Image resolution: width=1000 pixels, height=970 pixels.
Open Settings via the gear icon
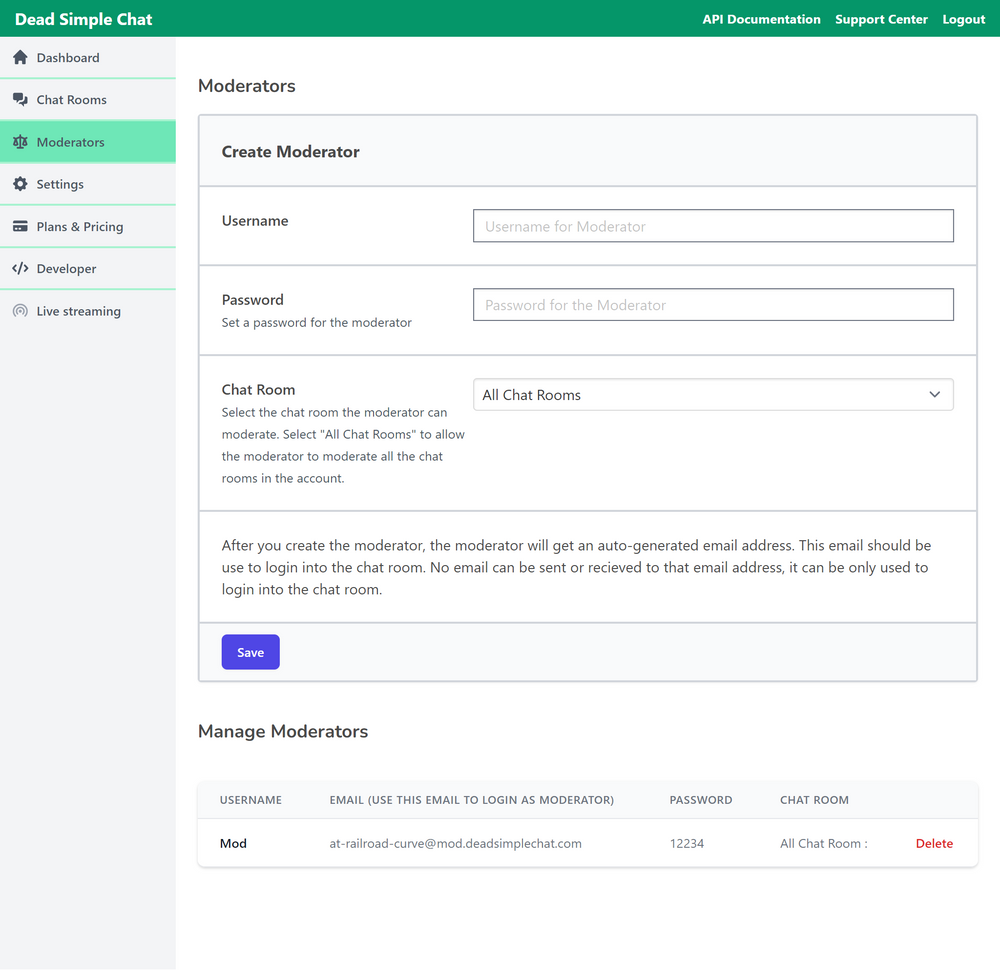coord(20,183)
